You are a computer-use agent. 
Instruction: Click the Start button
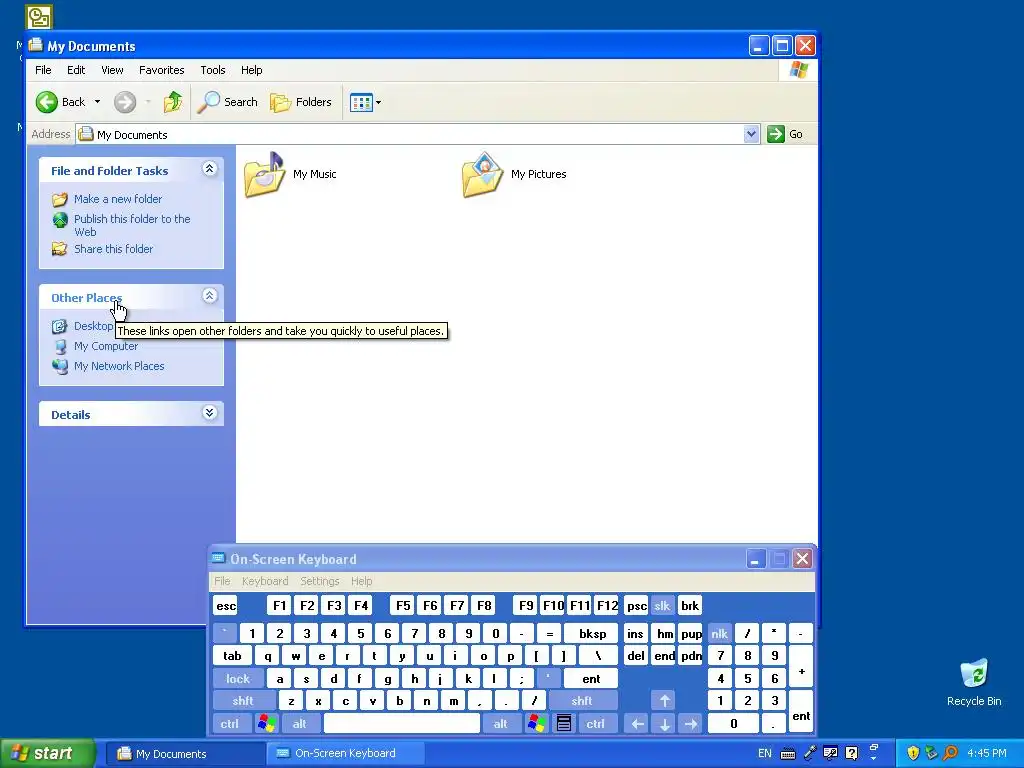47,754
